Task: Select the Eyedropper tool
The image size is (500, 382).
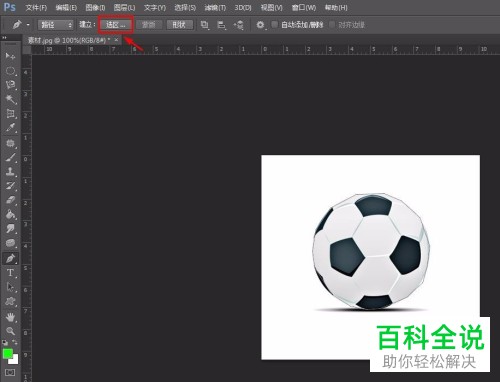Action: 10,128
